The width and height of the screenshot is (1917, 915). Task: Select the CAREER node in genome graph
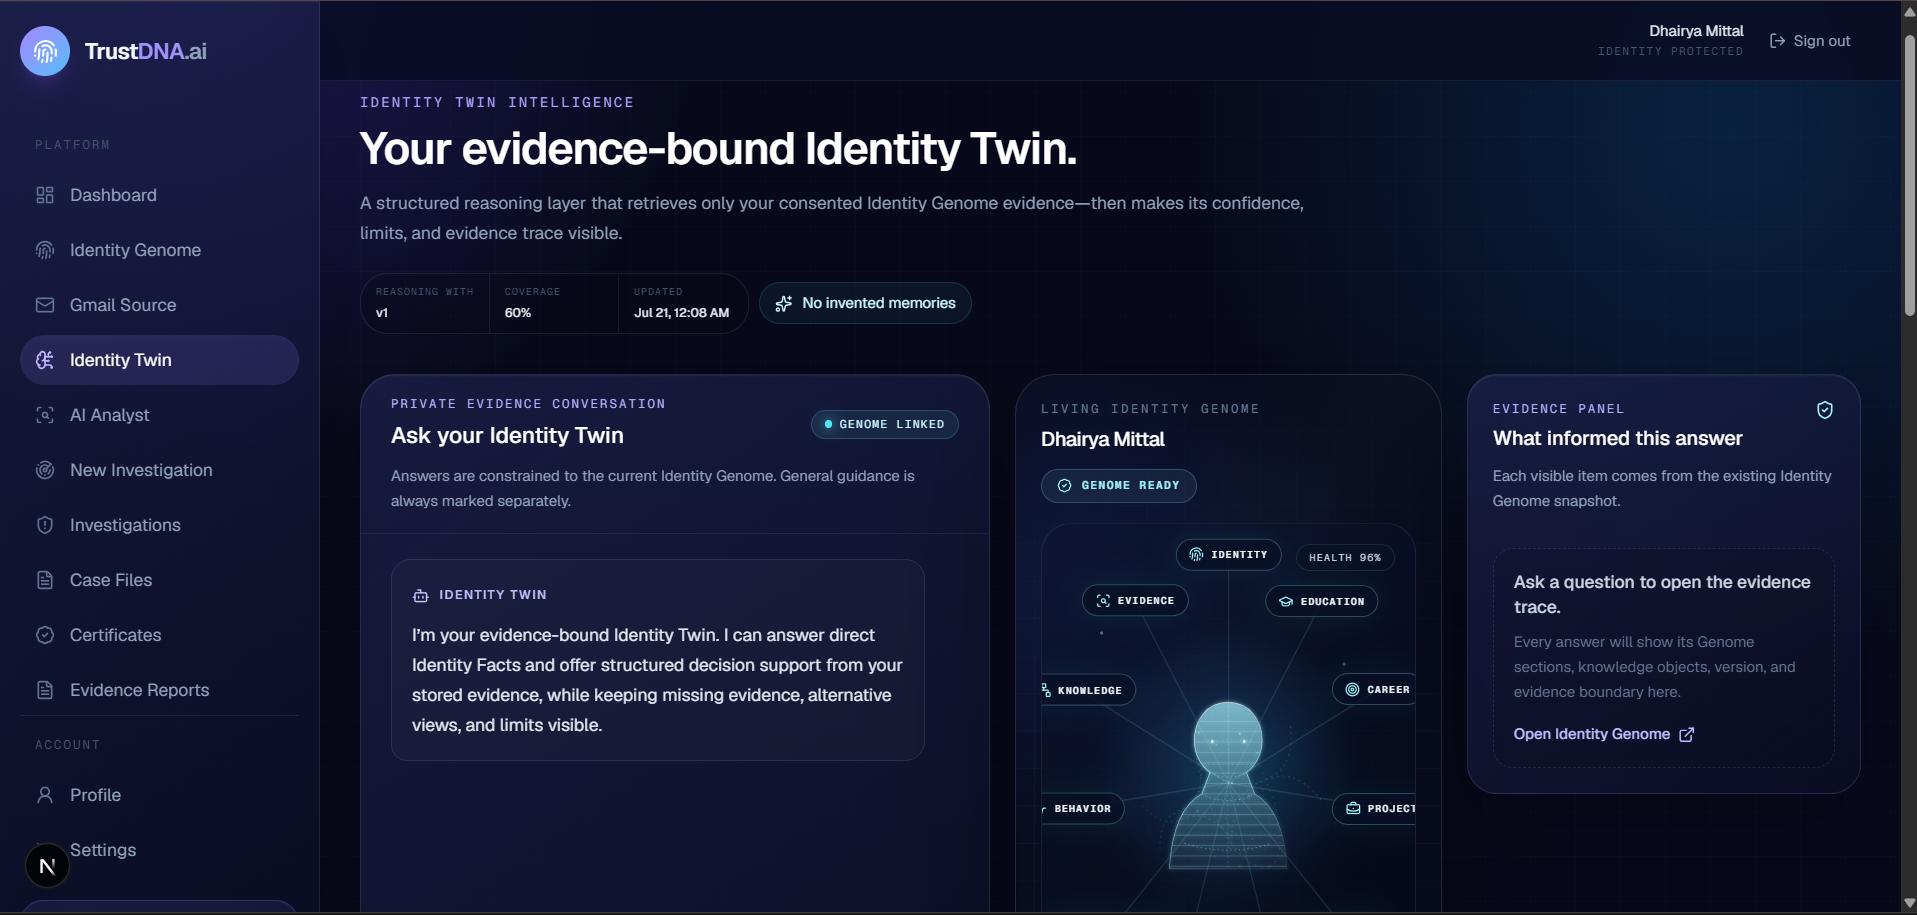1376,690
